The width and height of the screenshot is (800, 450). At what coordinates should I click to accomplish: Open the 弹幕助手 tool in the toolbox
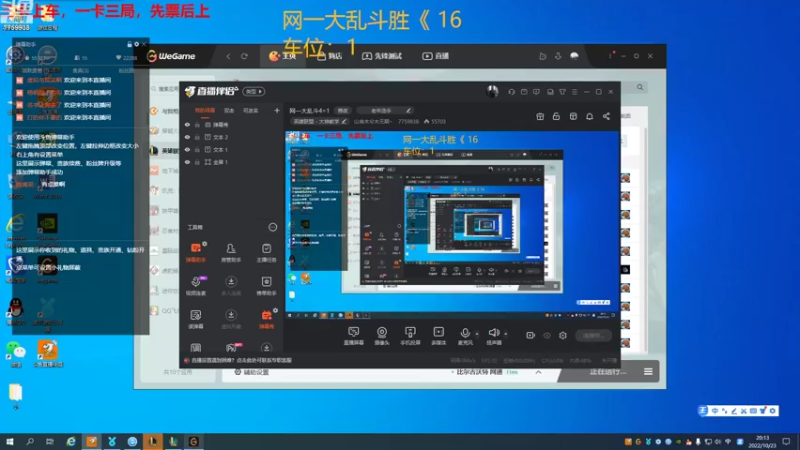point(195,252)
